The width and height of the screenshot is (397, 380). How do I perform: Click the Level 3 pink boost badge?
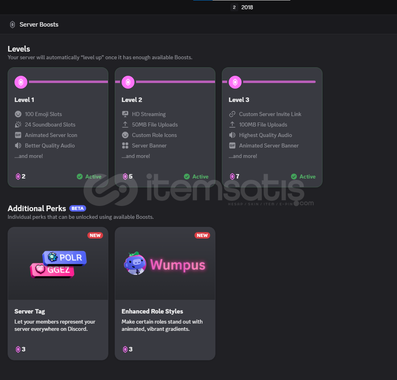pyautogui.click(x=235, y=82)
